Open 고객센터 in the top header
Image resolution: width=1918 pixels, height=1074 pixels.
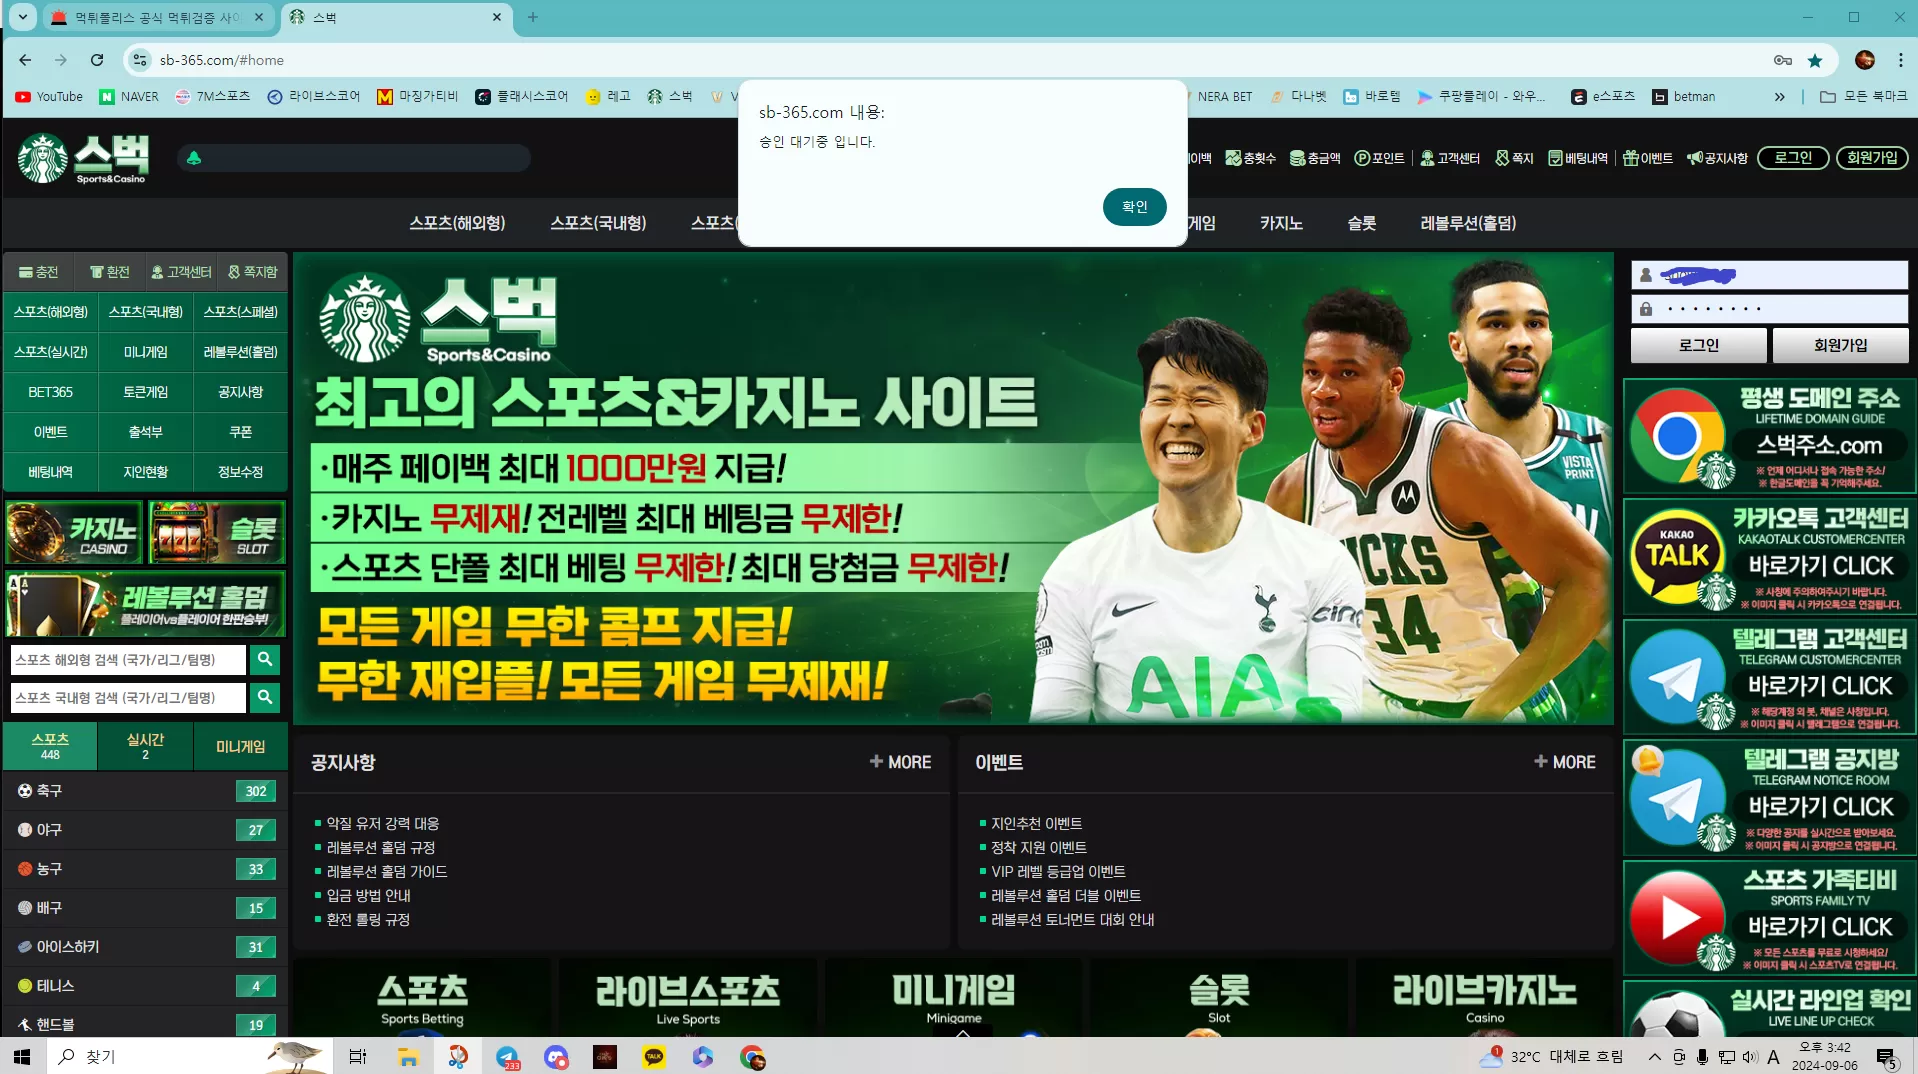click(x=1450, y=158)
